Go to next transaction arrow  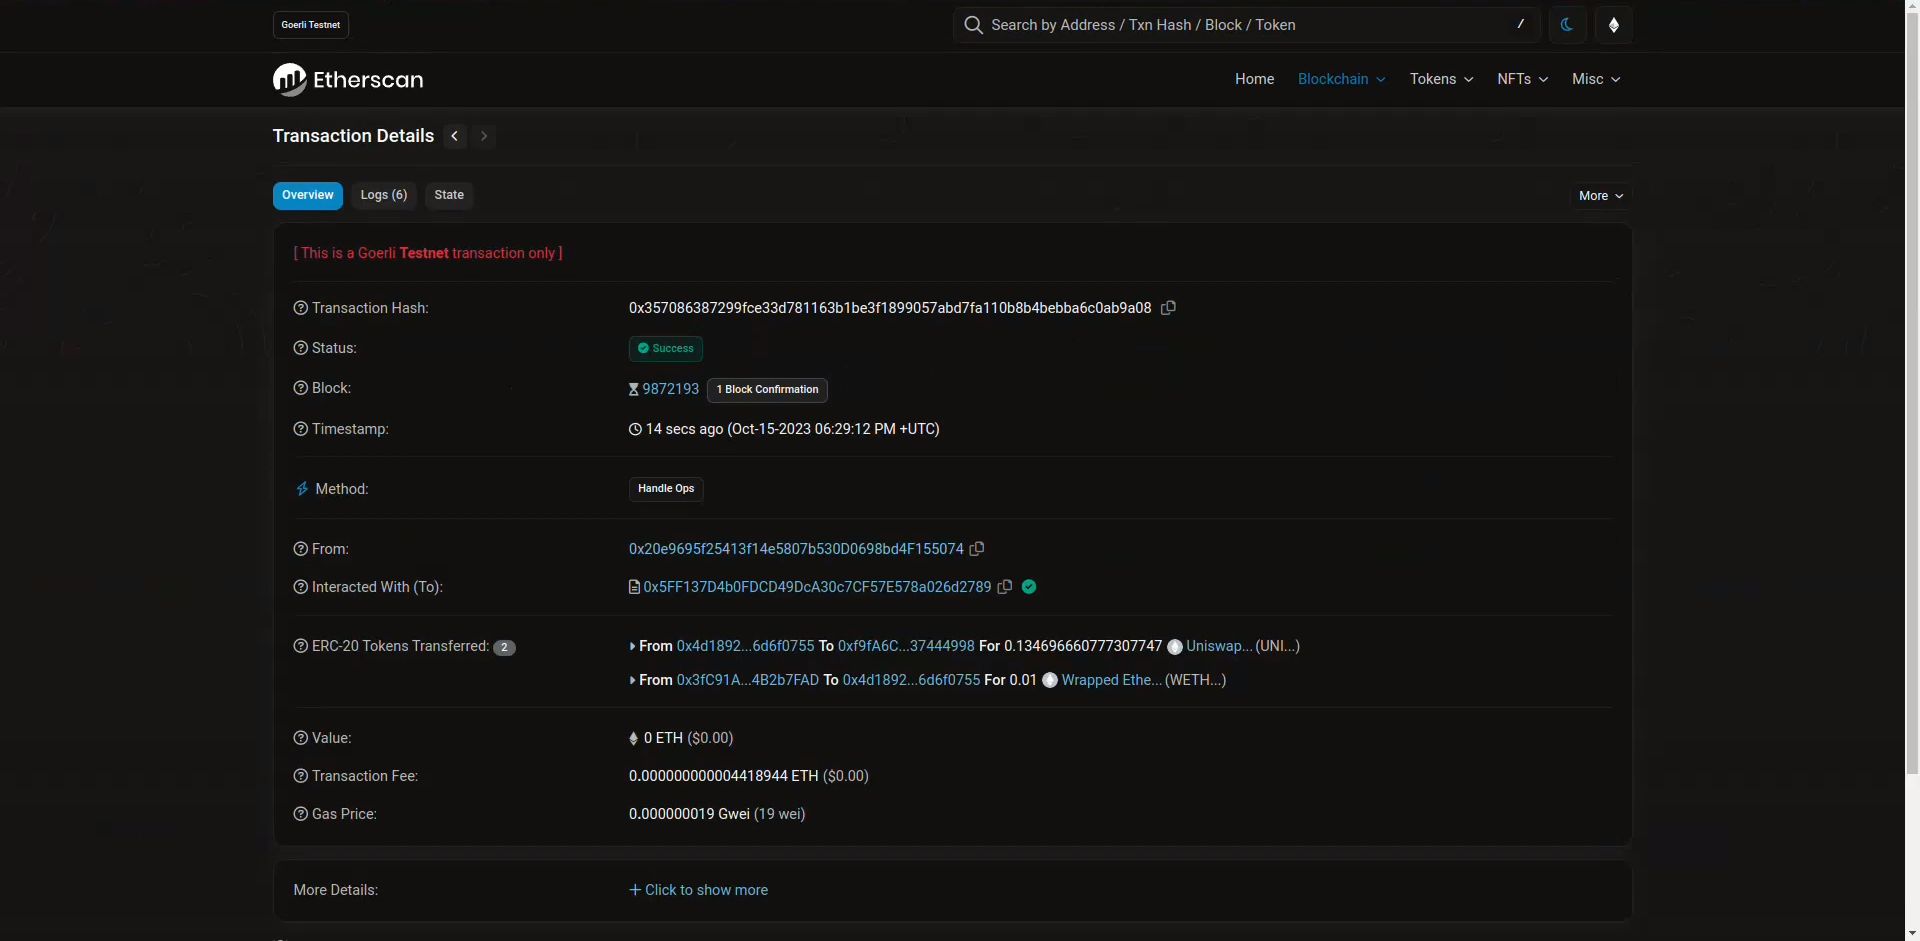point(484,136)
